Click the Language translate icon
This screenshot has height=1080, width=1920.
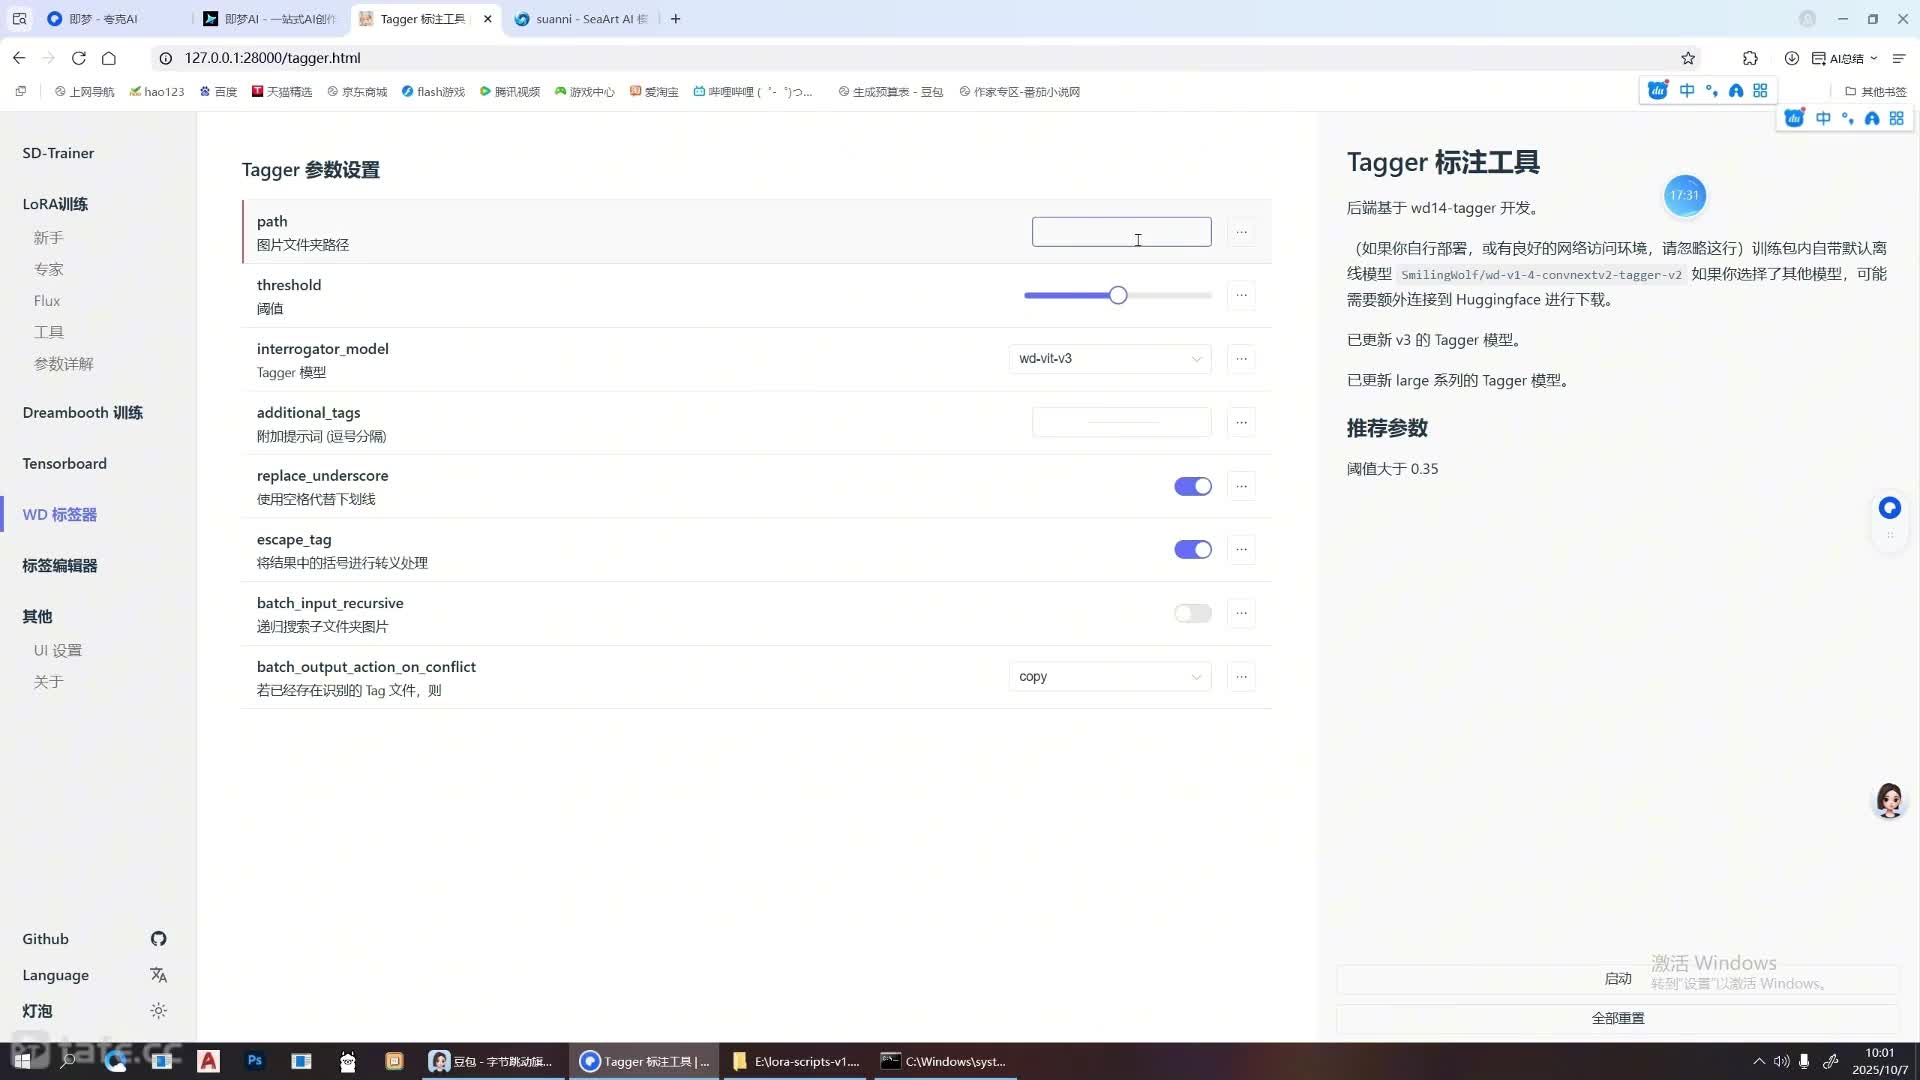pos(158,975)
